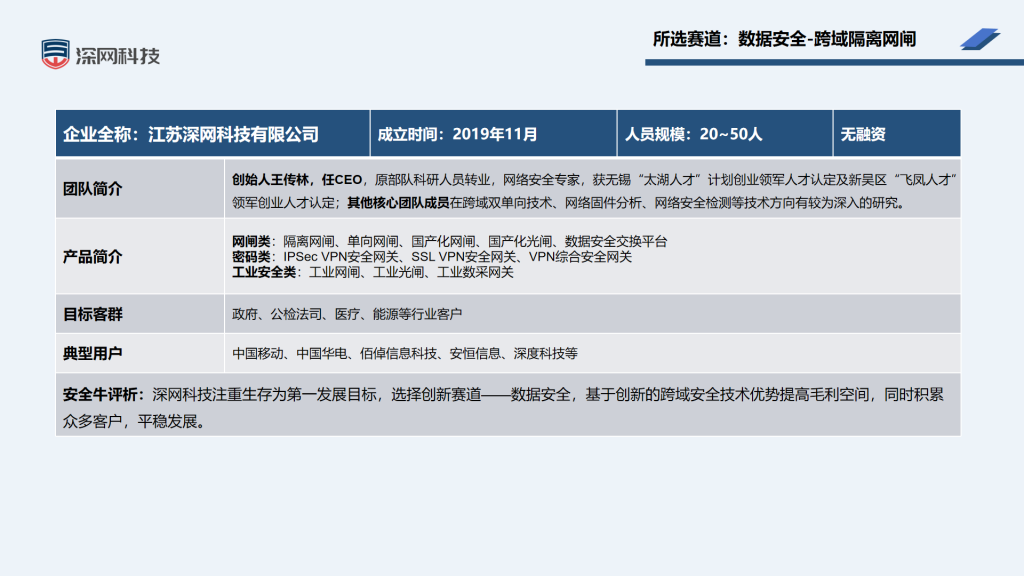Click the 工业安全类 product line
The image size is (1024, 576).
point(373,272)
